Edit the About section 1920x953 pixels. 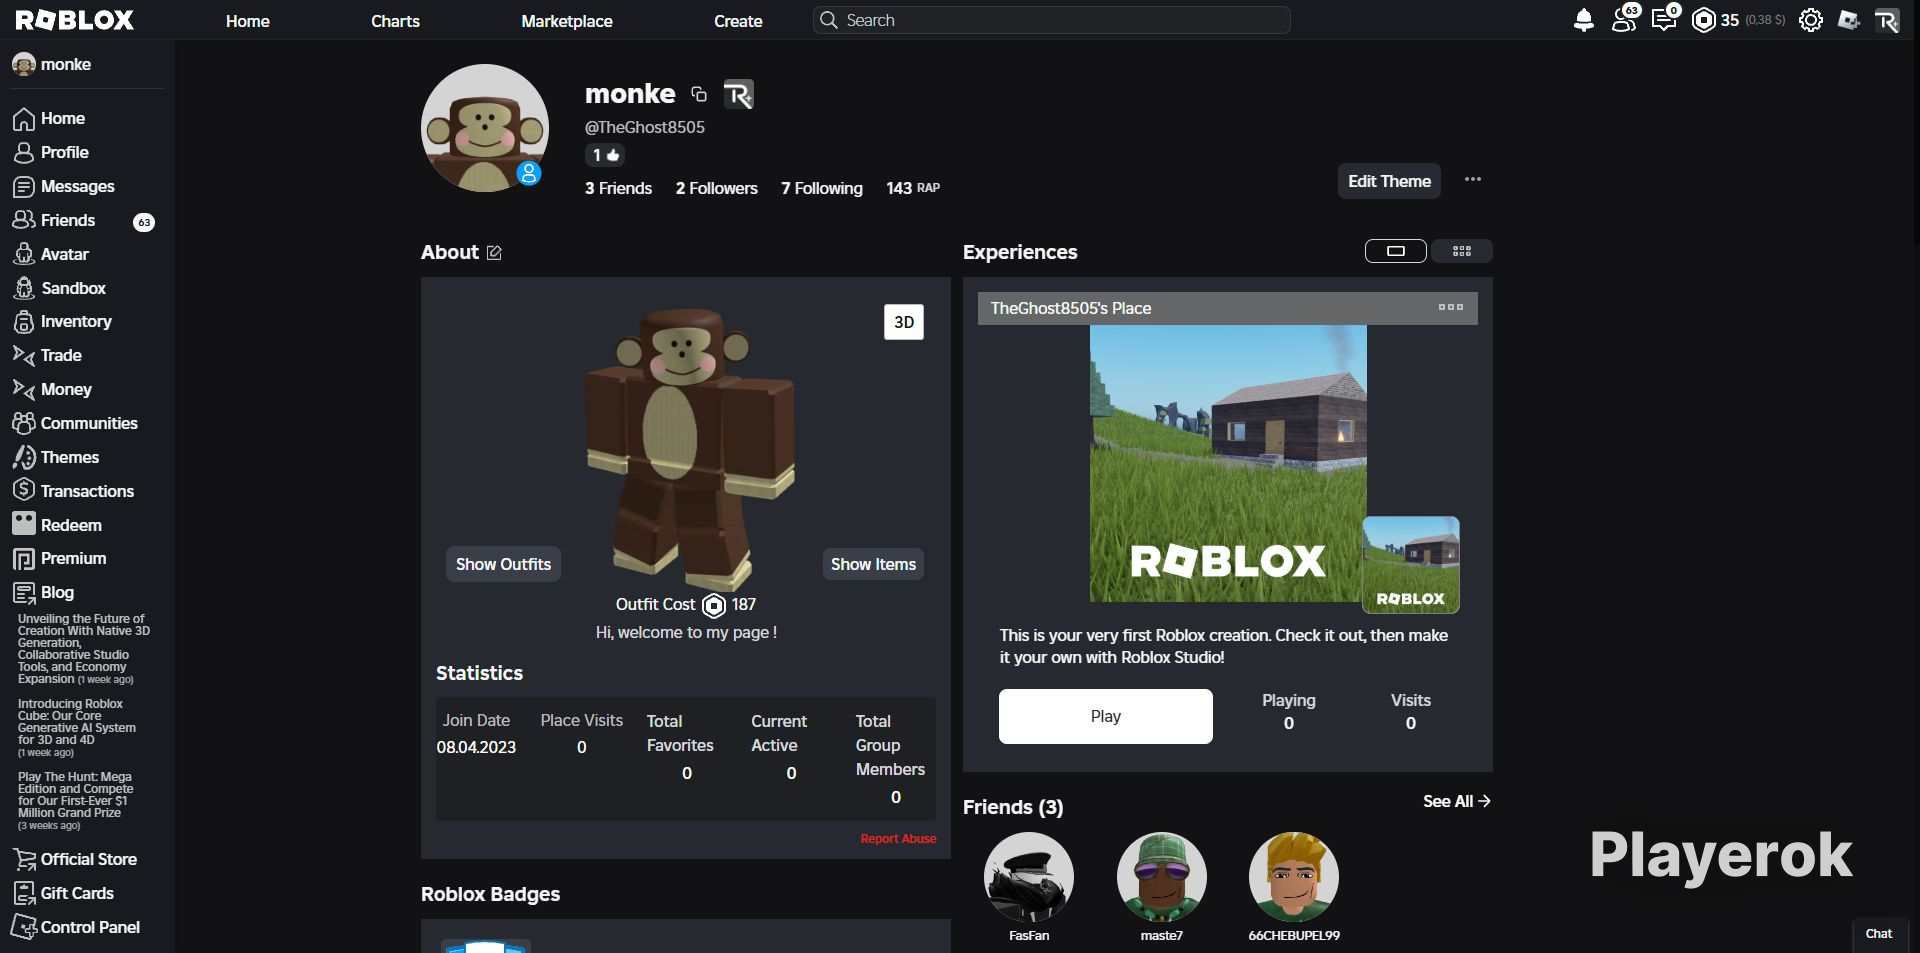pyautogui.click(x=494, y=253)
